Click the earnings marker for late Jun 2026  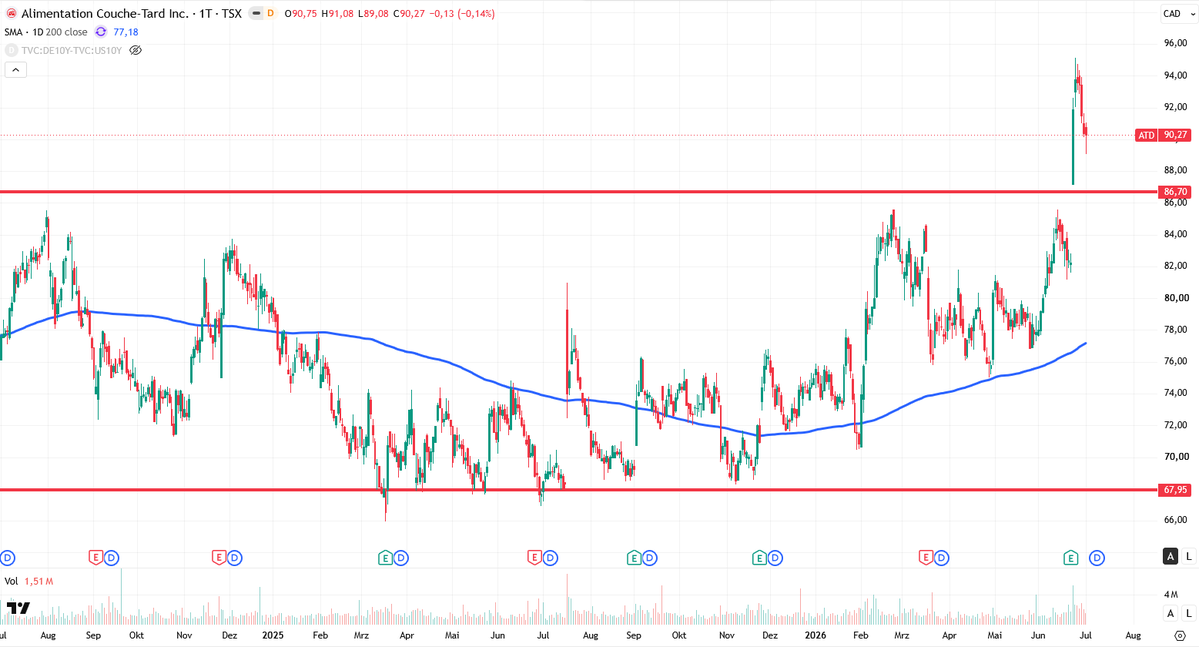coord(1071,558)
